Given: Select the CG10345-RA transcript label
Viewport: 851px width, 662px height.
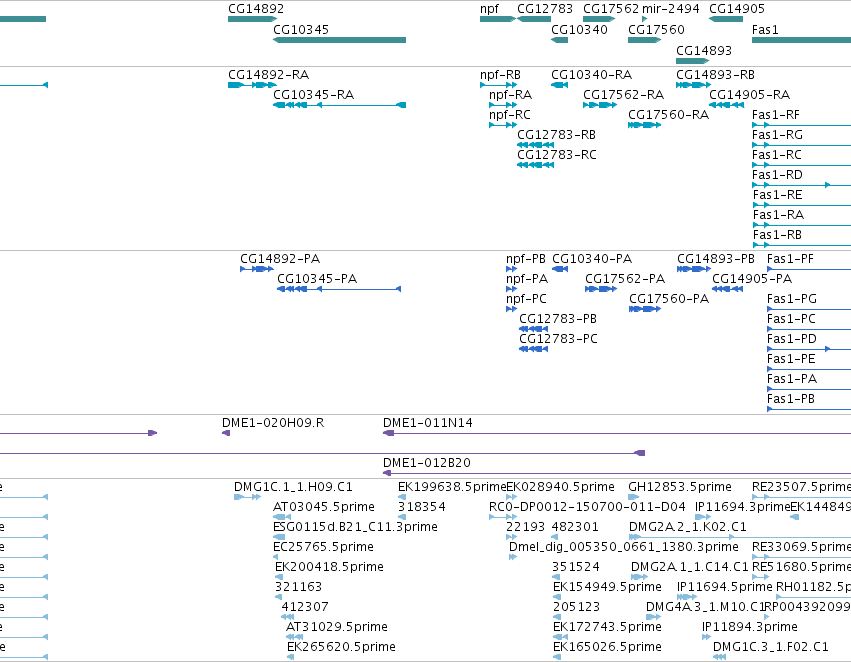Looking at the screenshot, I should (x=313, y=95).
